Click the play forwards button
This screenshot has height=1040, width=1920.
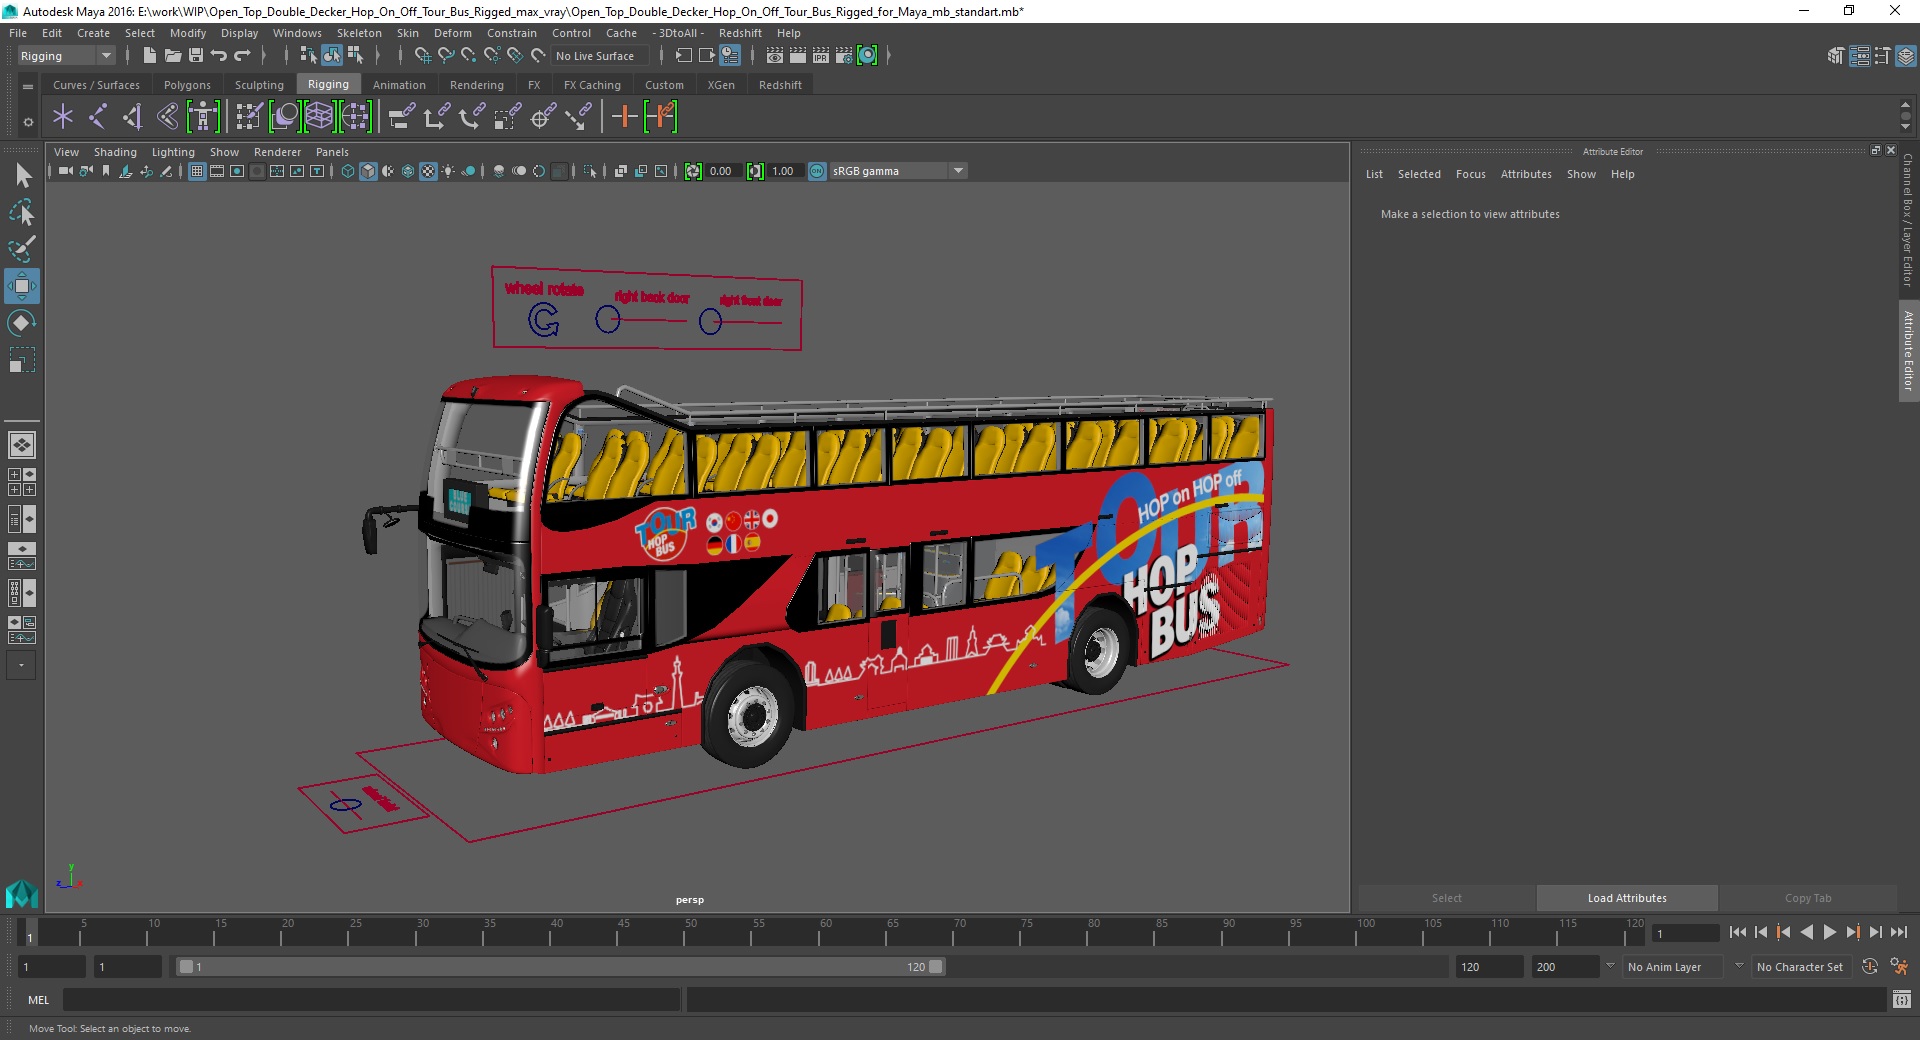pos(1829,932)
